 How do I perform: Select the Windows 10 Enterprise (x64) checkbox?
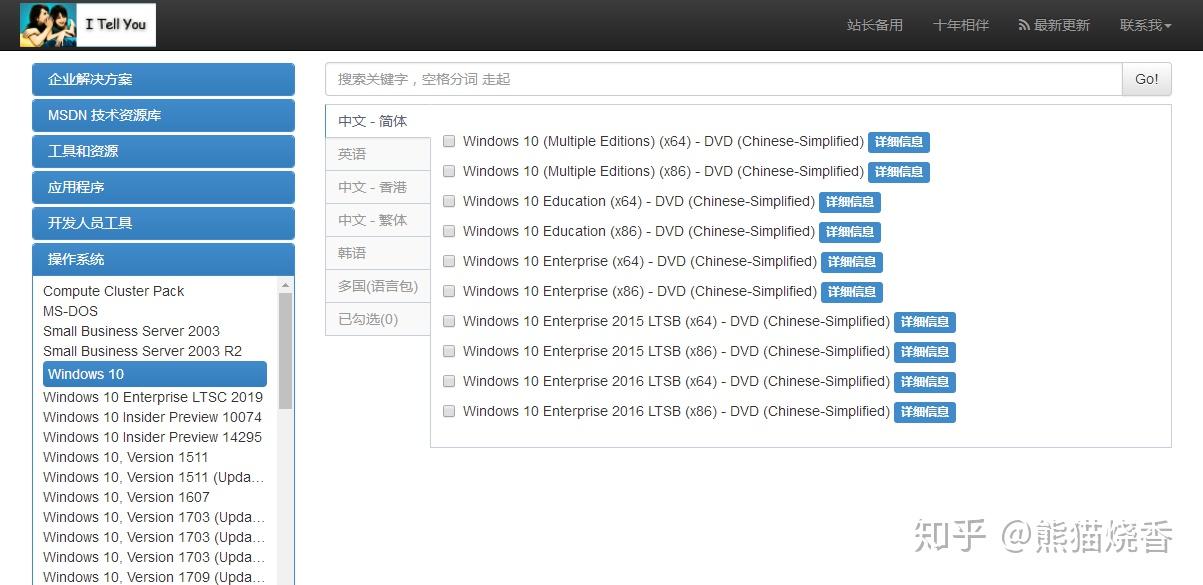(449, 261)
